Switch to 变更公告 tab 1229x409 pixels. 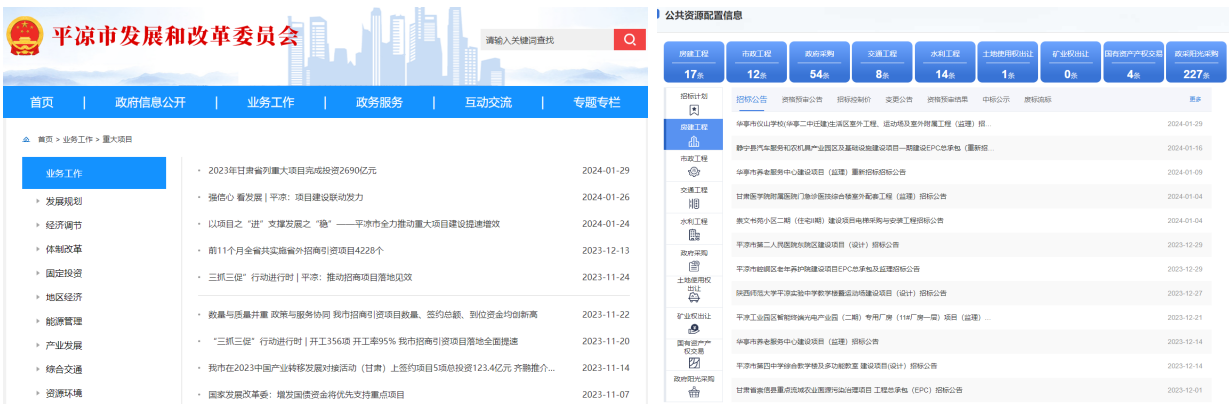click(x=899, y=100)
